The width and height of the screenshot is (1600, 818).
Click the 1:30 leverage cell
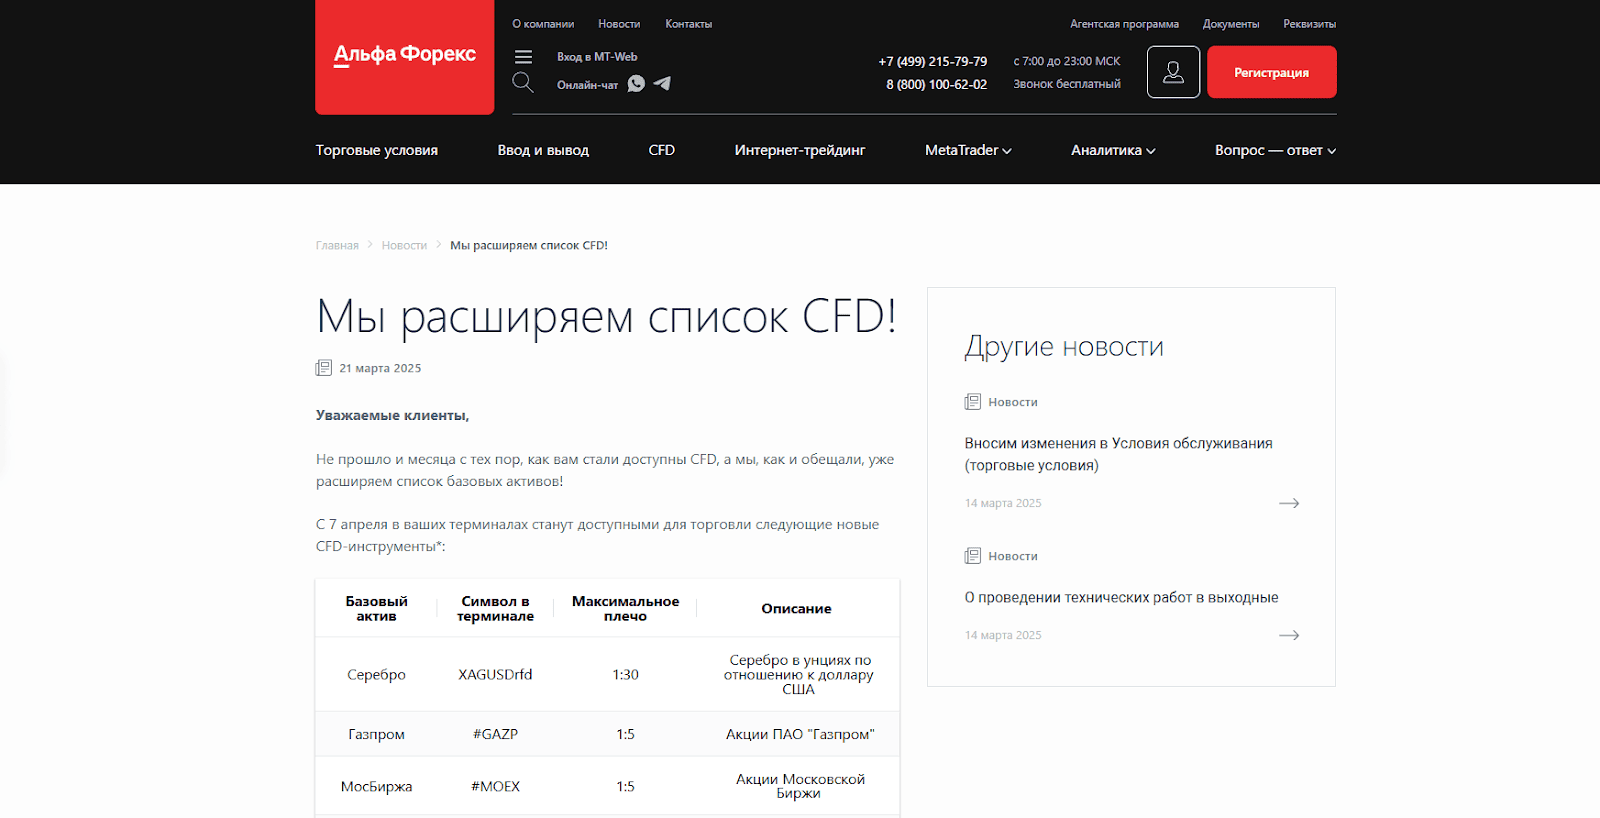pos(625,674)
